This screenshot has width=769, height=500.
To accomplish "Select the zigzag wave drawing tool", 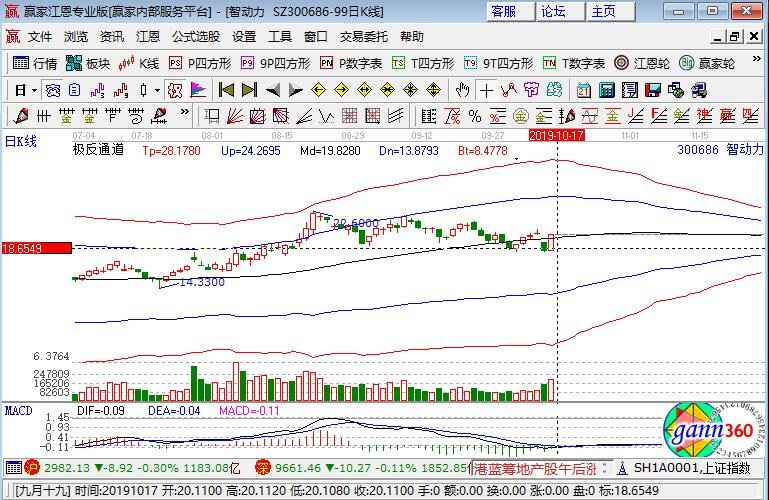I will pos(327,116).
